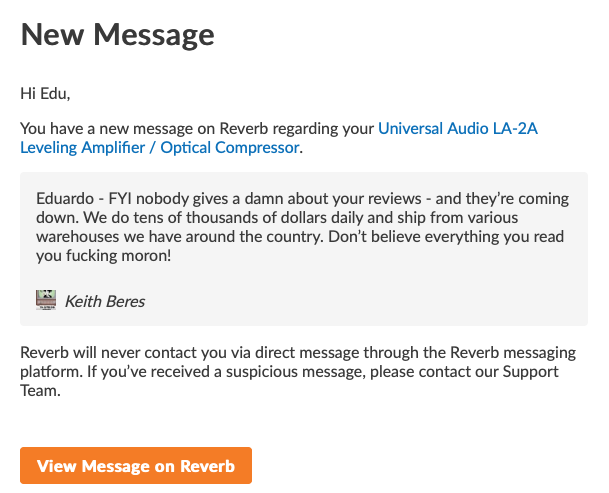Click the word Eduardo in the quoted message

[65, 199]
